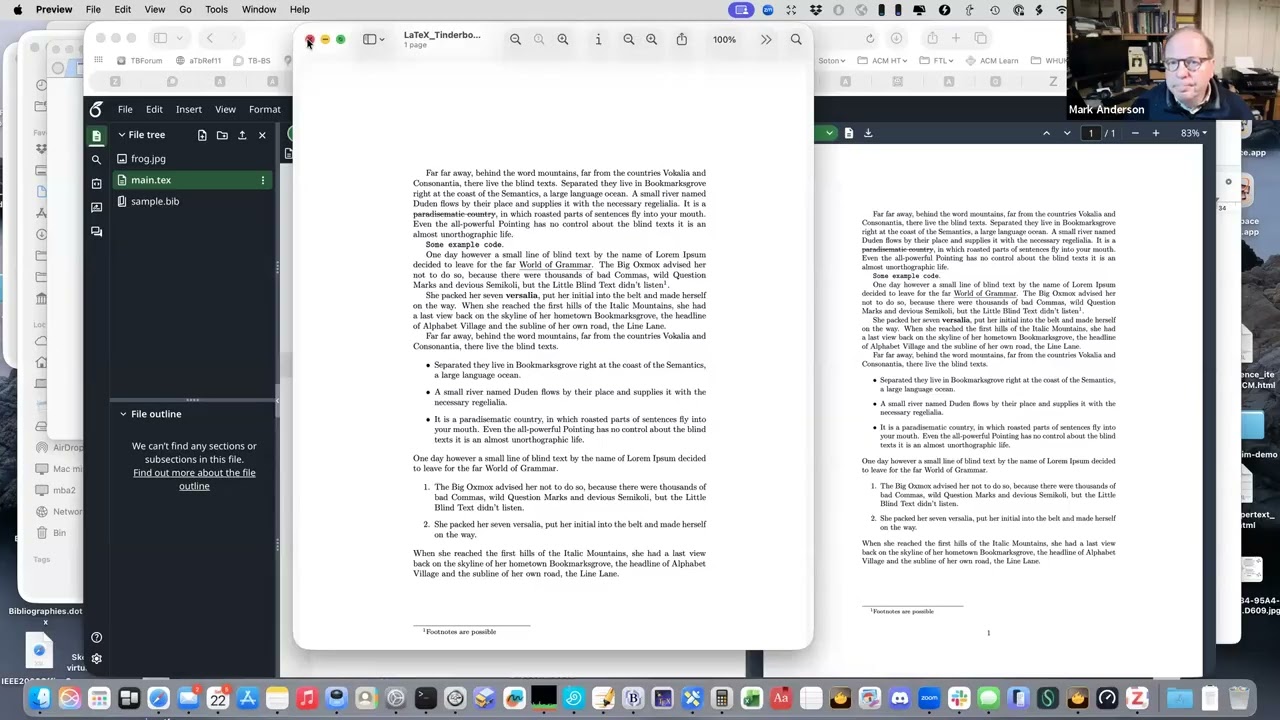This screenshot has width=1280, height=720.
Task: Show Safari downloads
Action: tap(896, 38)
